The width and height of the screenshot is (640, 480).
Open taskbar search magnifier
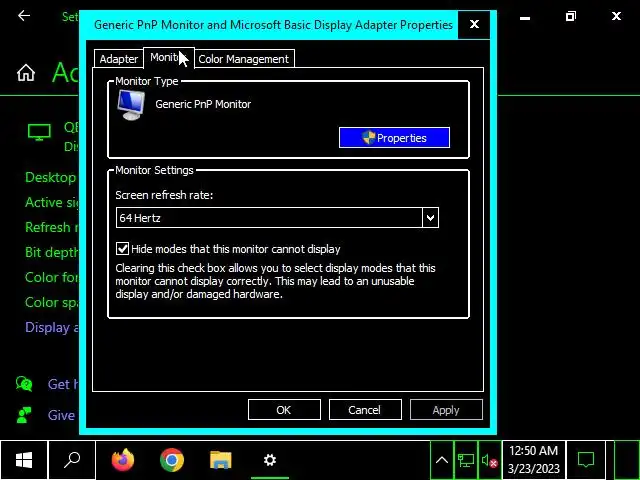click(x=72, y=460)
